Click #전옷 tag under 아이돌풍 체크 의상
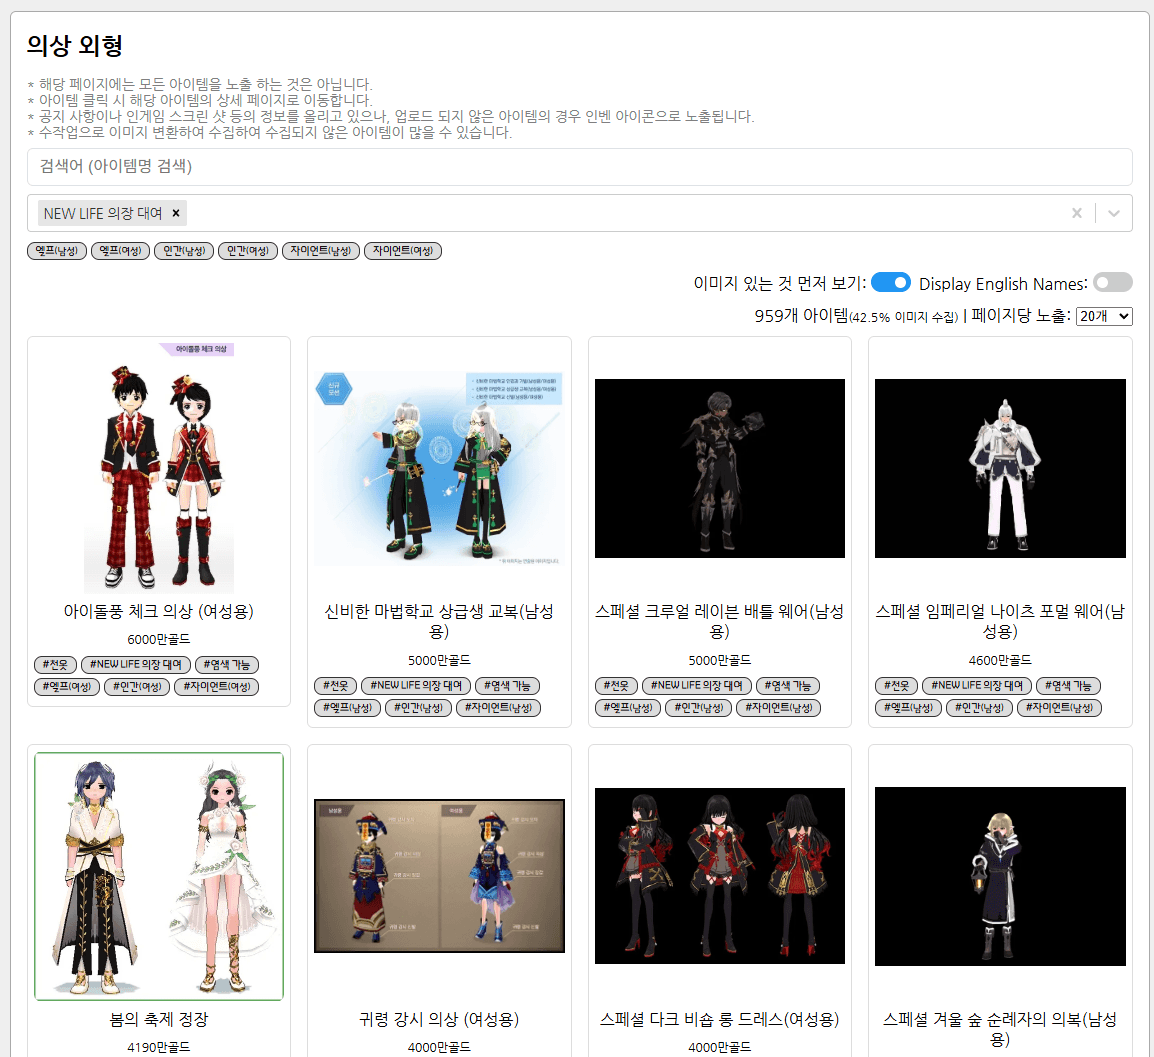 [x=55, y=664]
